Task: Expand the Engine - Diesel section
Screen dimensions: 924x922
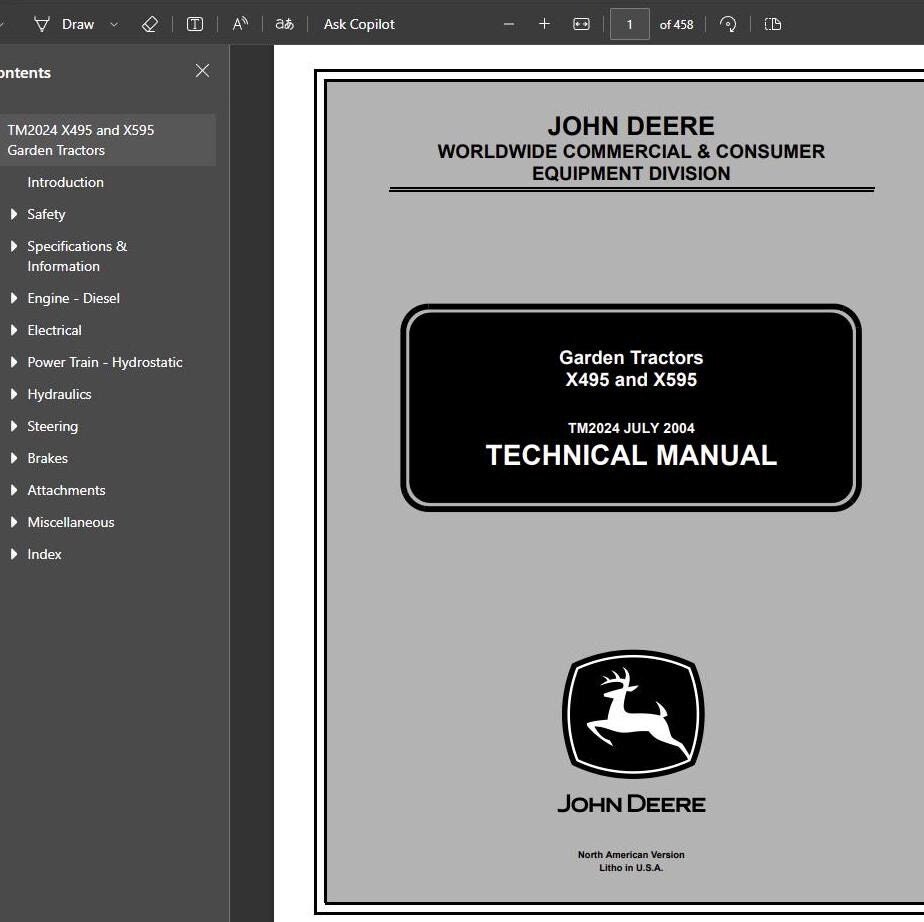Action: [13, 298]
